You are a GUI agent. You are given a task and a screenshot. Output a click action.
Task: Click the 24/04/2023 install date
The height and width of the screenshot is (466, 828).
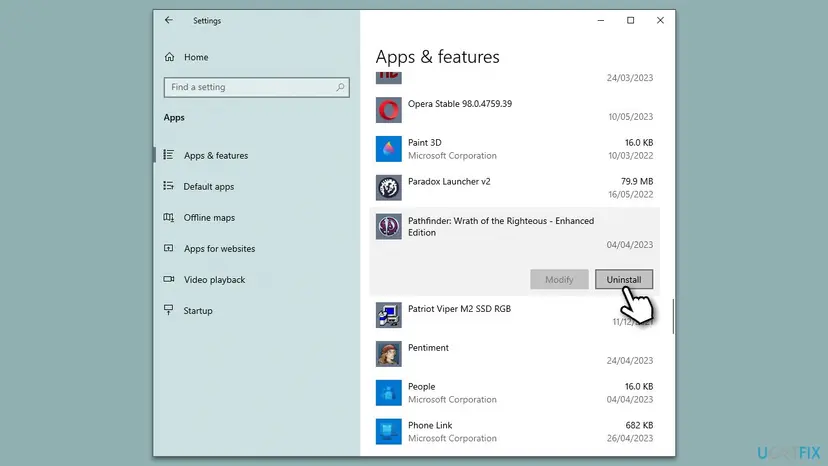click(629, 360)
